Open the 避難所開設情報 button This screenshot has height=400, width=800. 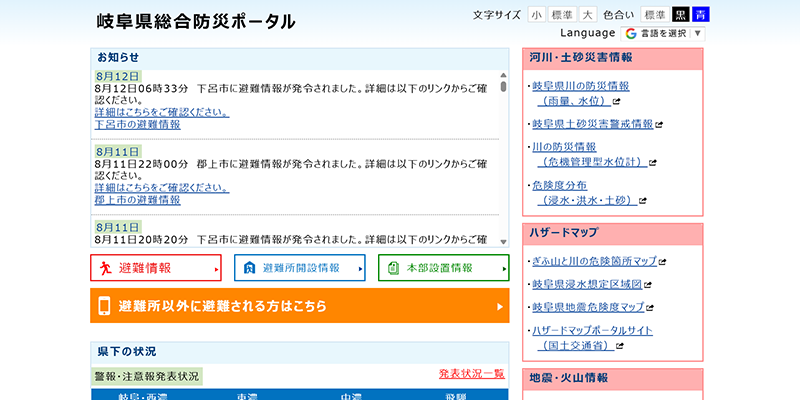coord(300,268)
